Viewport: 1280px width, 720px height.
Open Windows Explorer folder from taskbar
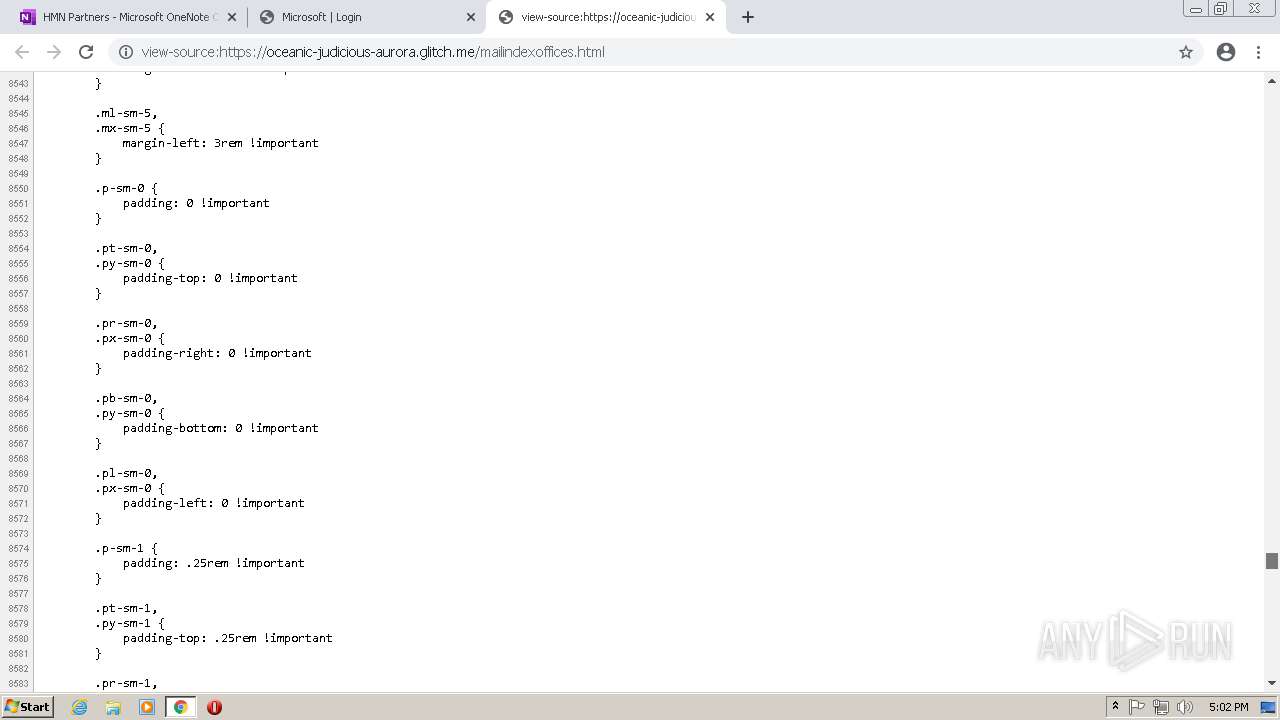click(x=113, y=707)
